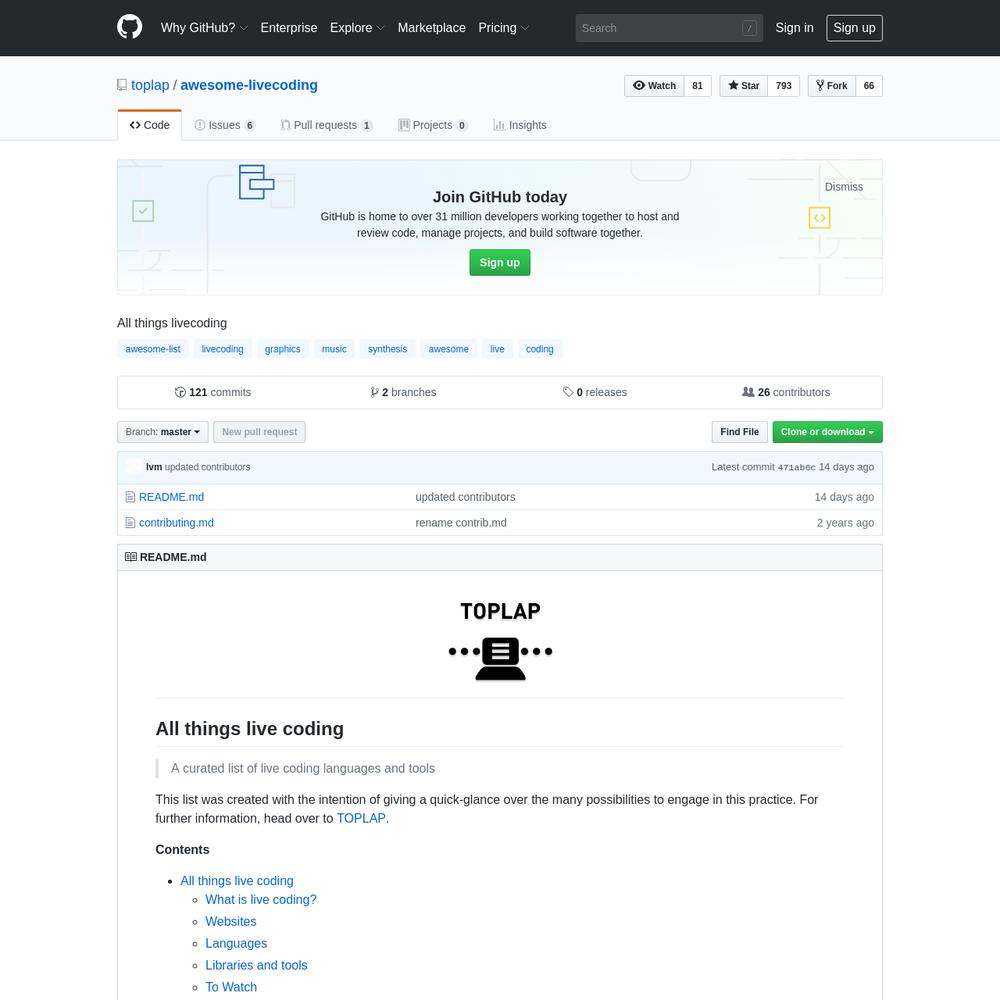The height and width of the screenshot is (1000, 1000).
Task: Open the TOPLAP link in README paragraph
Action: (x=361, y=818)
